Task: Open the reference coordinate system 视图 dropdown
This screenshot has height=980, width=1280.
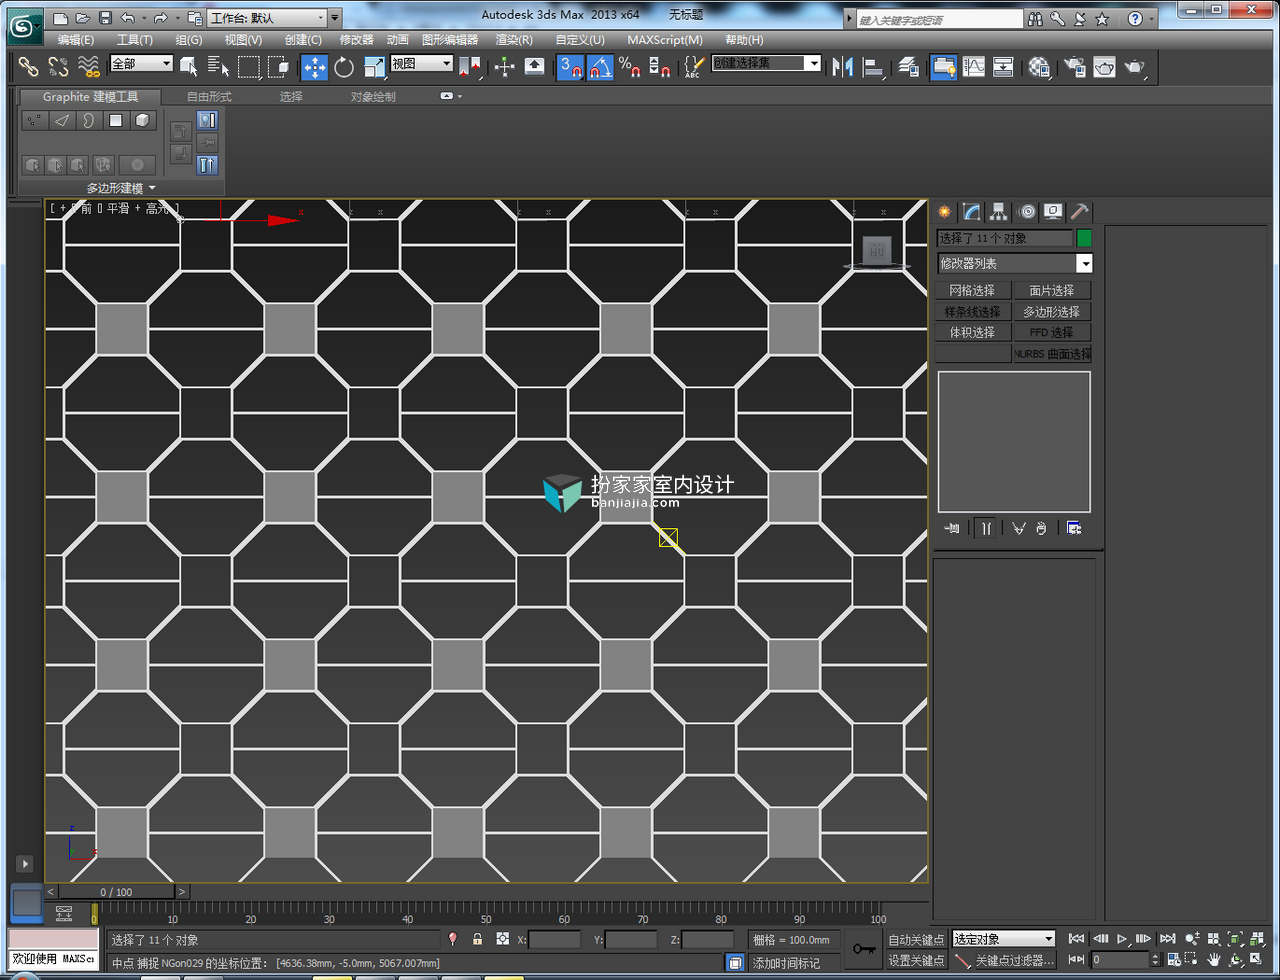Action: pyautogui.click(x=421, y=64)
